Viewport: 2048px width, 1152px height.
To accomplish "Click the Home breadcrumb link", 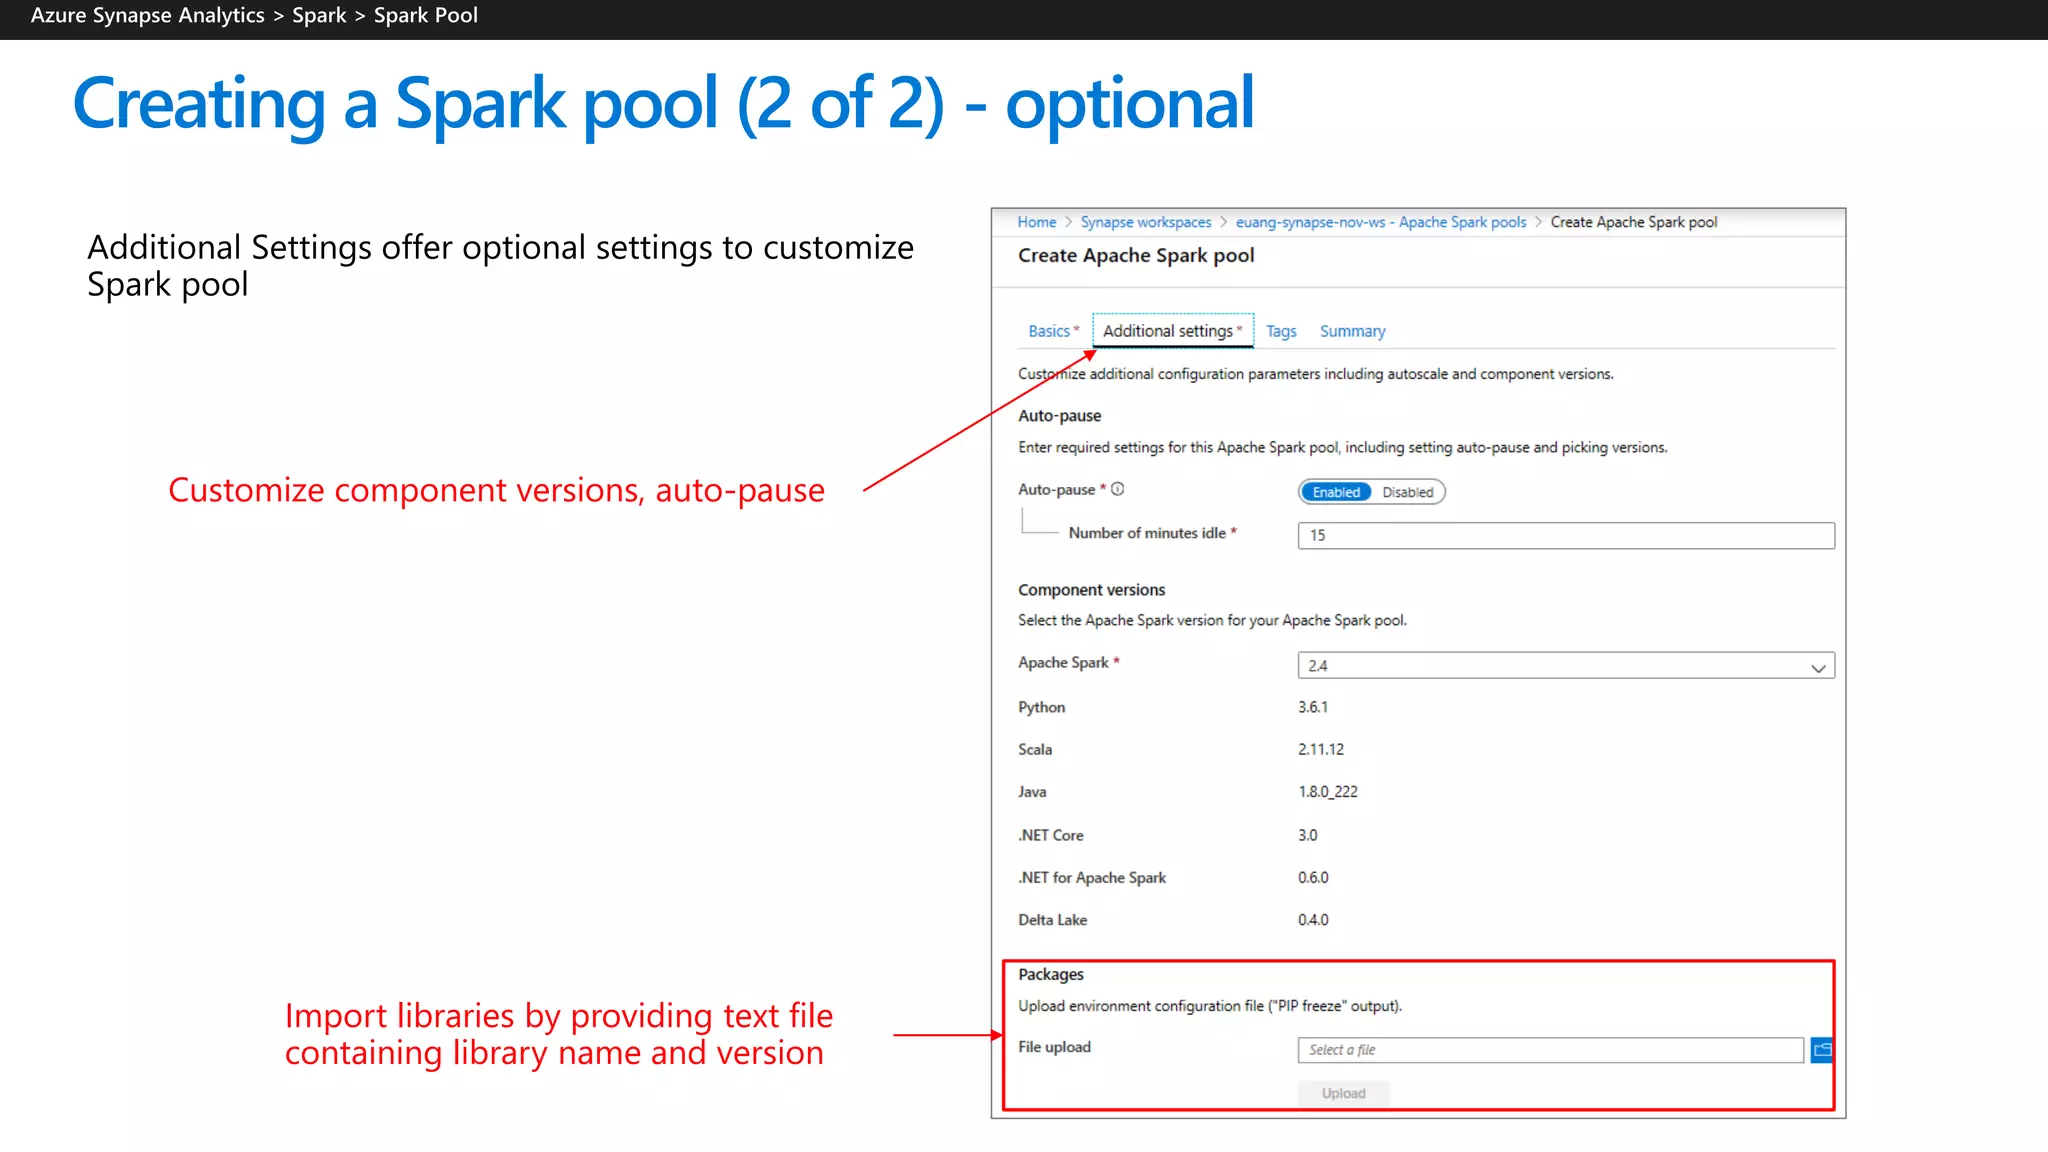I will 1037,222.
